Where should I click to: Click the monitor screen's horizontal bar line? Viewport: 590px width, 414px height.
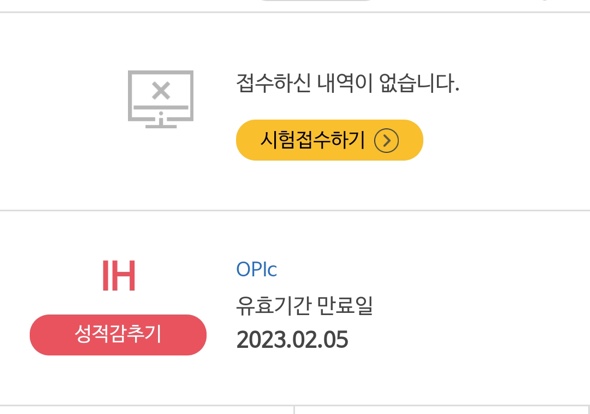click(x=161, y=107)
